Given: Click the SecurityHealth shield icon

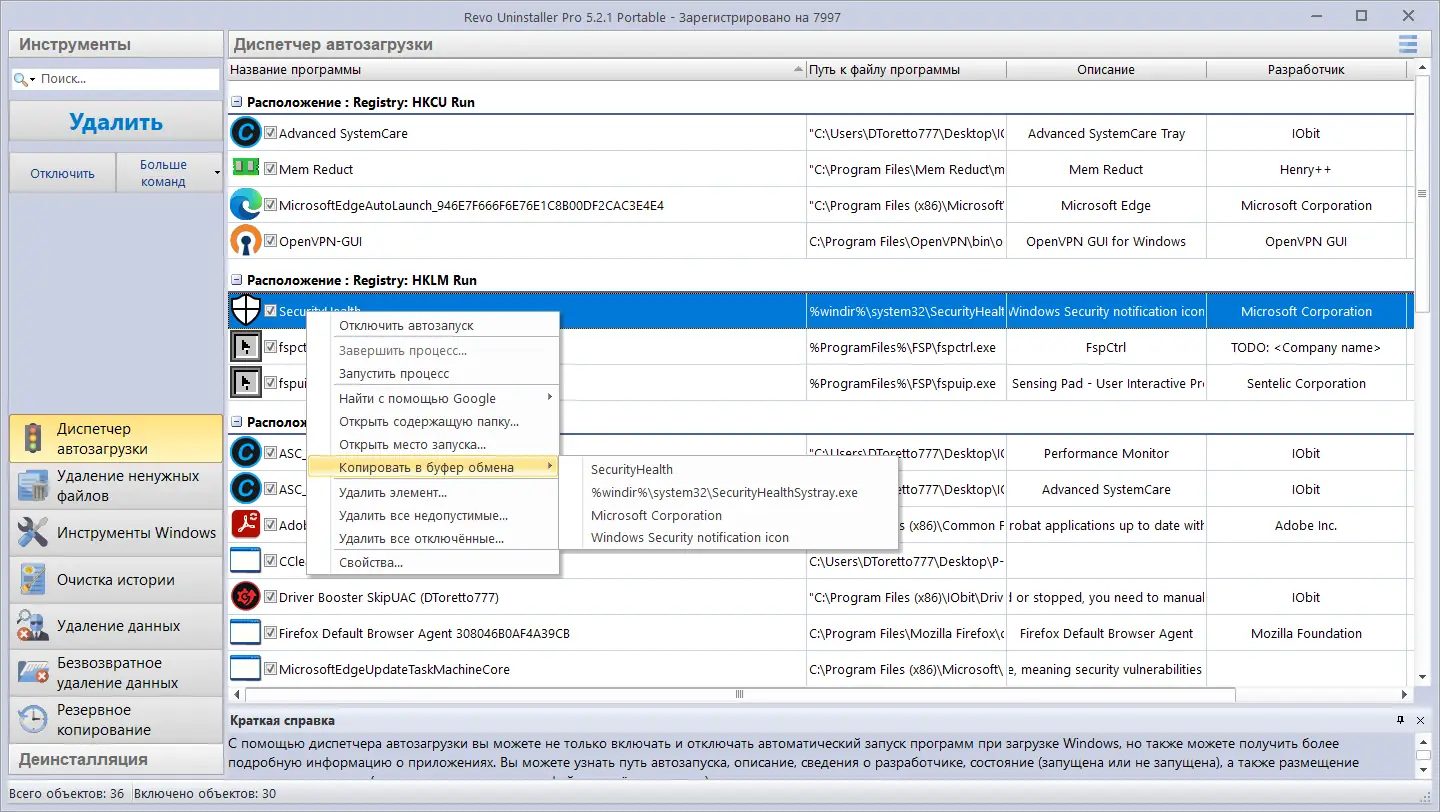Looking at the screenshot, I should tap(245, 311).
